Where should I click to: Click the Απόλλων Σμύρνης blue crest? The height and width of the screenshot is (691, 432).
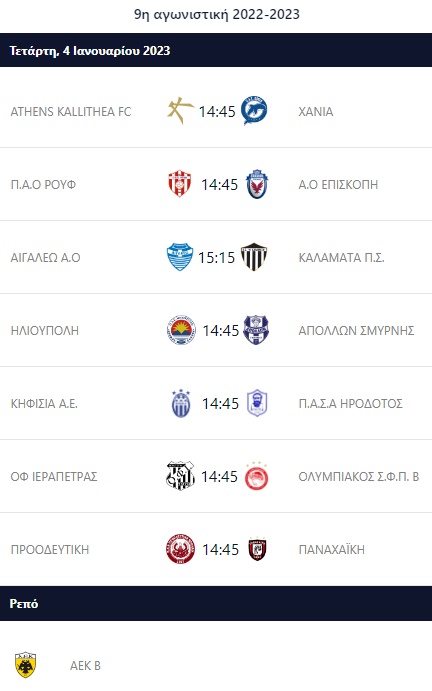256,330
